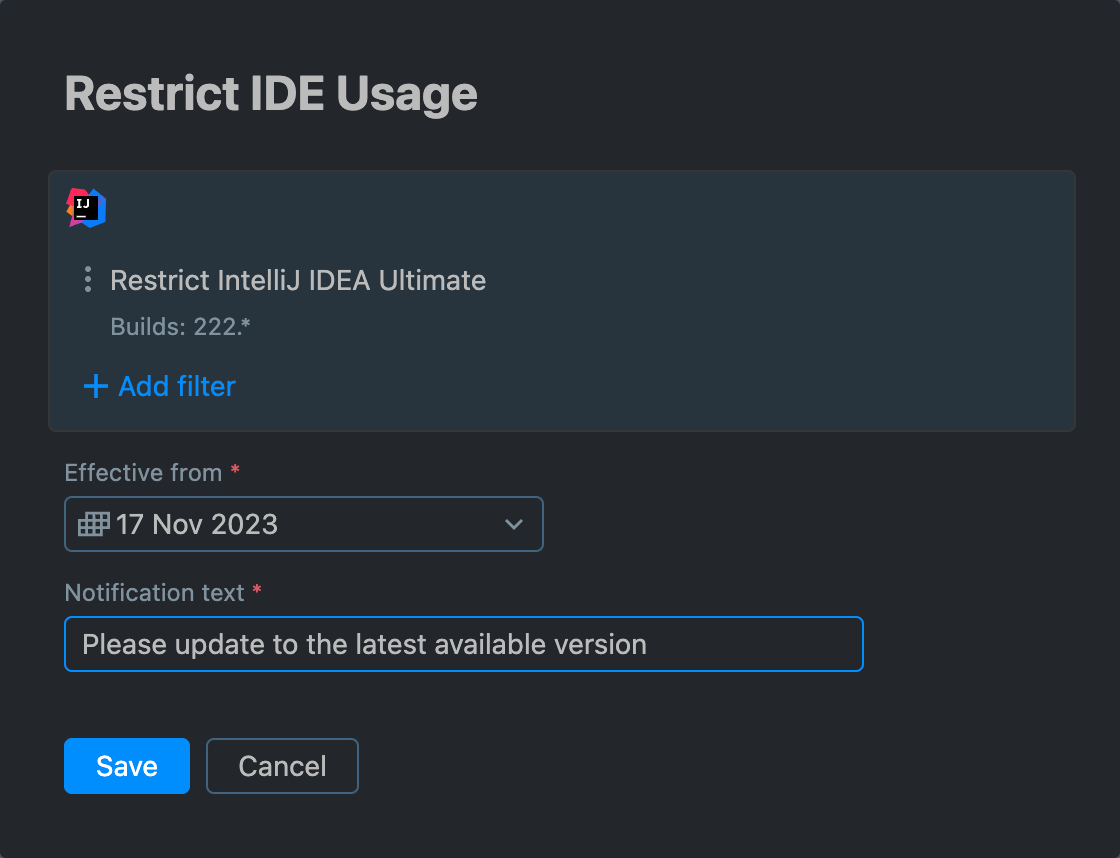Screen dimensions: 1120x858
Task: Open the kebab menu beside the restriction name
Action: [88, 280]
